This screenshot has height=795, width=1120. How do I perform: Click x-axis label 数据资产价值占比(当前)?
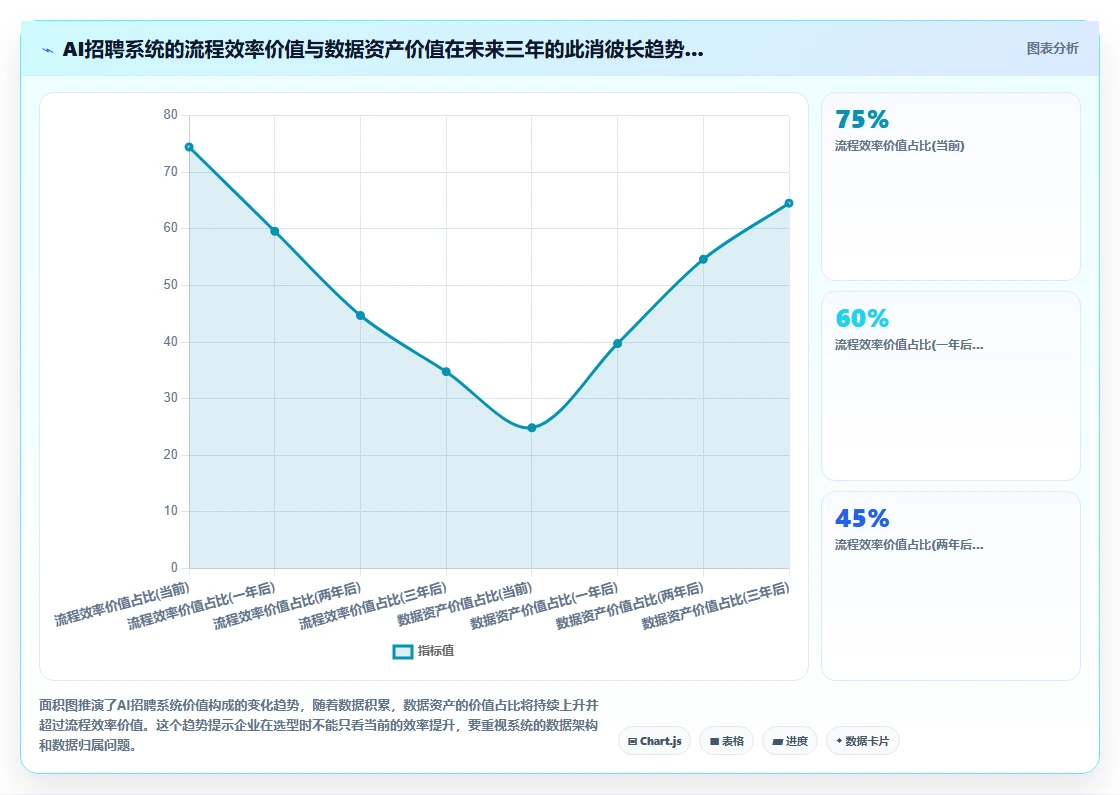click(465, 604)
